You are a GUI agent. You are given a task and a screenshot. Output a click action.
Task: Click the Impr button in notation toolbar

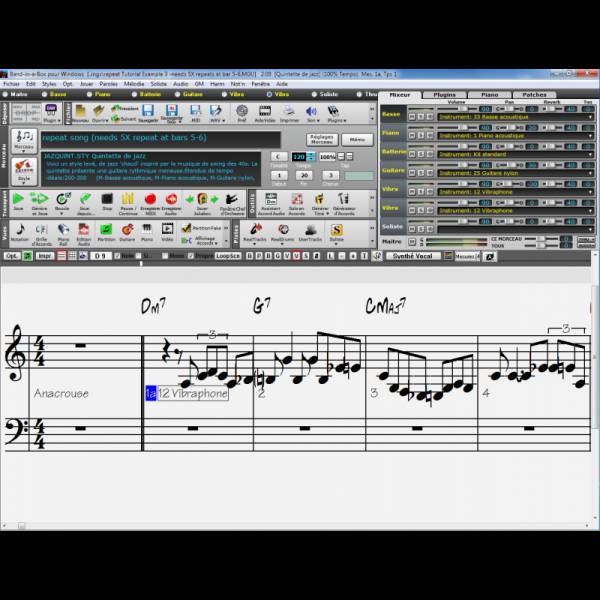point(44,256)
